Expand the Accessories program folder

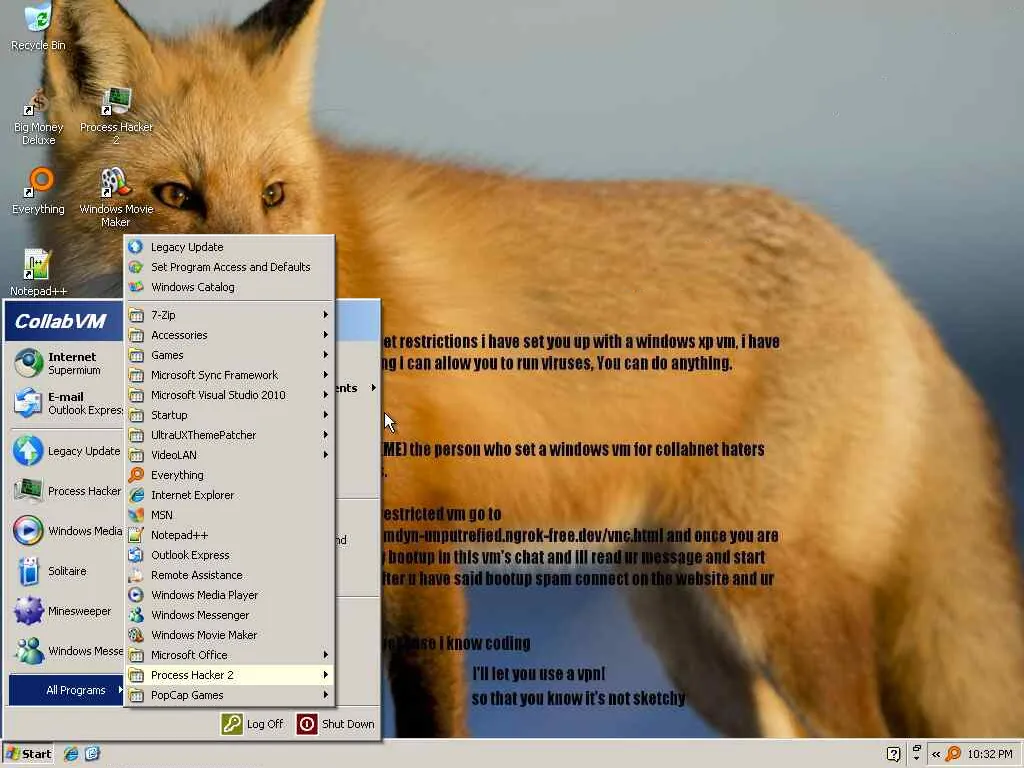click(229, 335)
